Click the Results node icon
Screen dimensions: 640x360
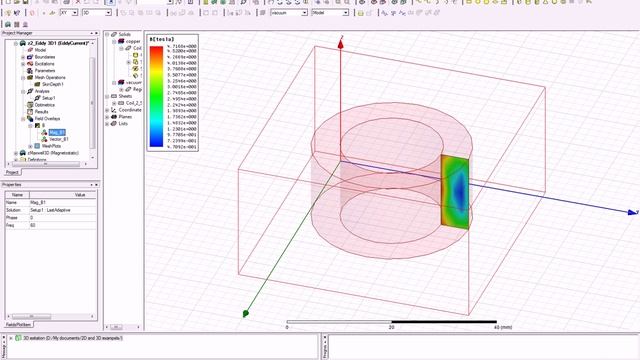pyautogui.click(x=30, y=111)
